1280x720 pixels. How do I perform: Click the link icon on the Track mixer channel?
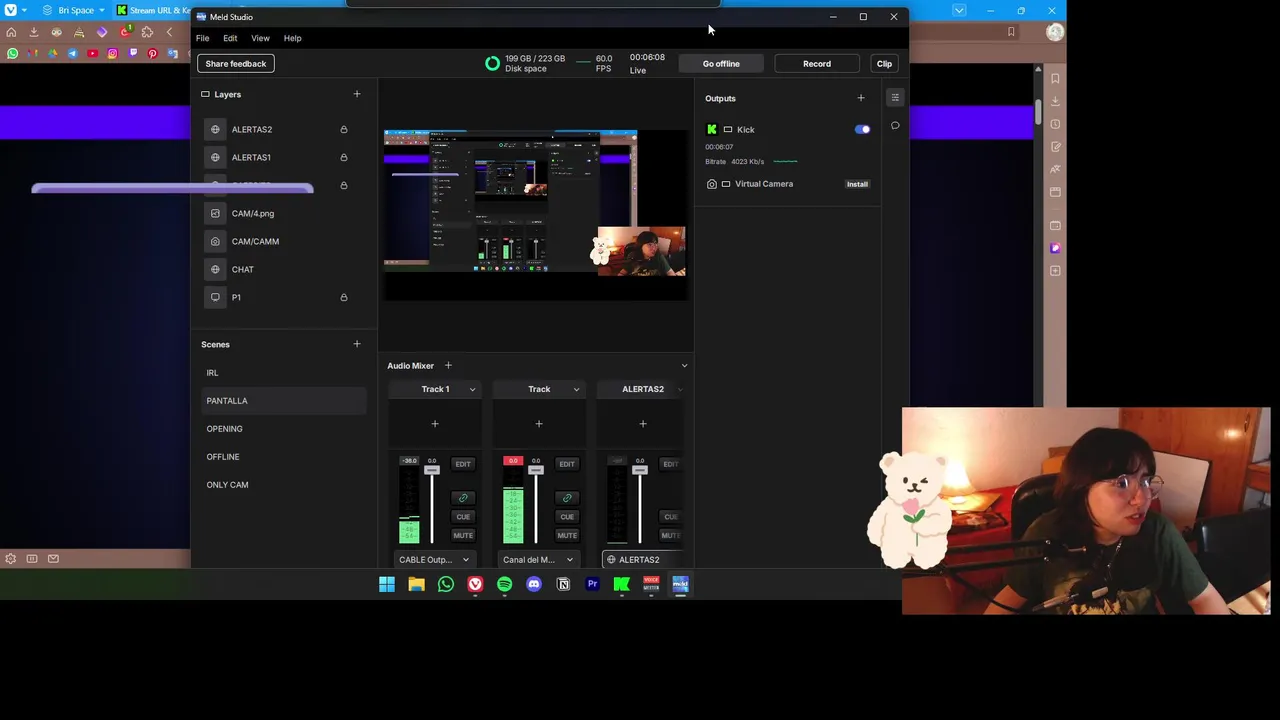pos(567,498)
